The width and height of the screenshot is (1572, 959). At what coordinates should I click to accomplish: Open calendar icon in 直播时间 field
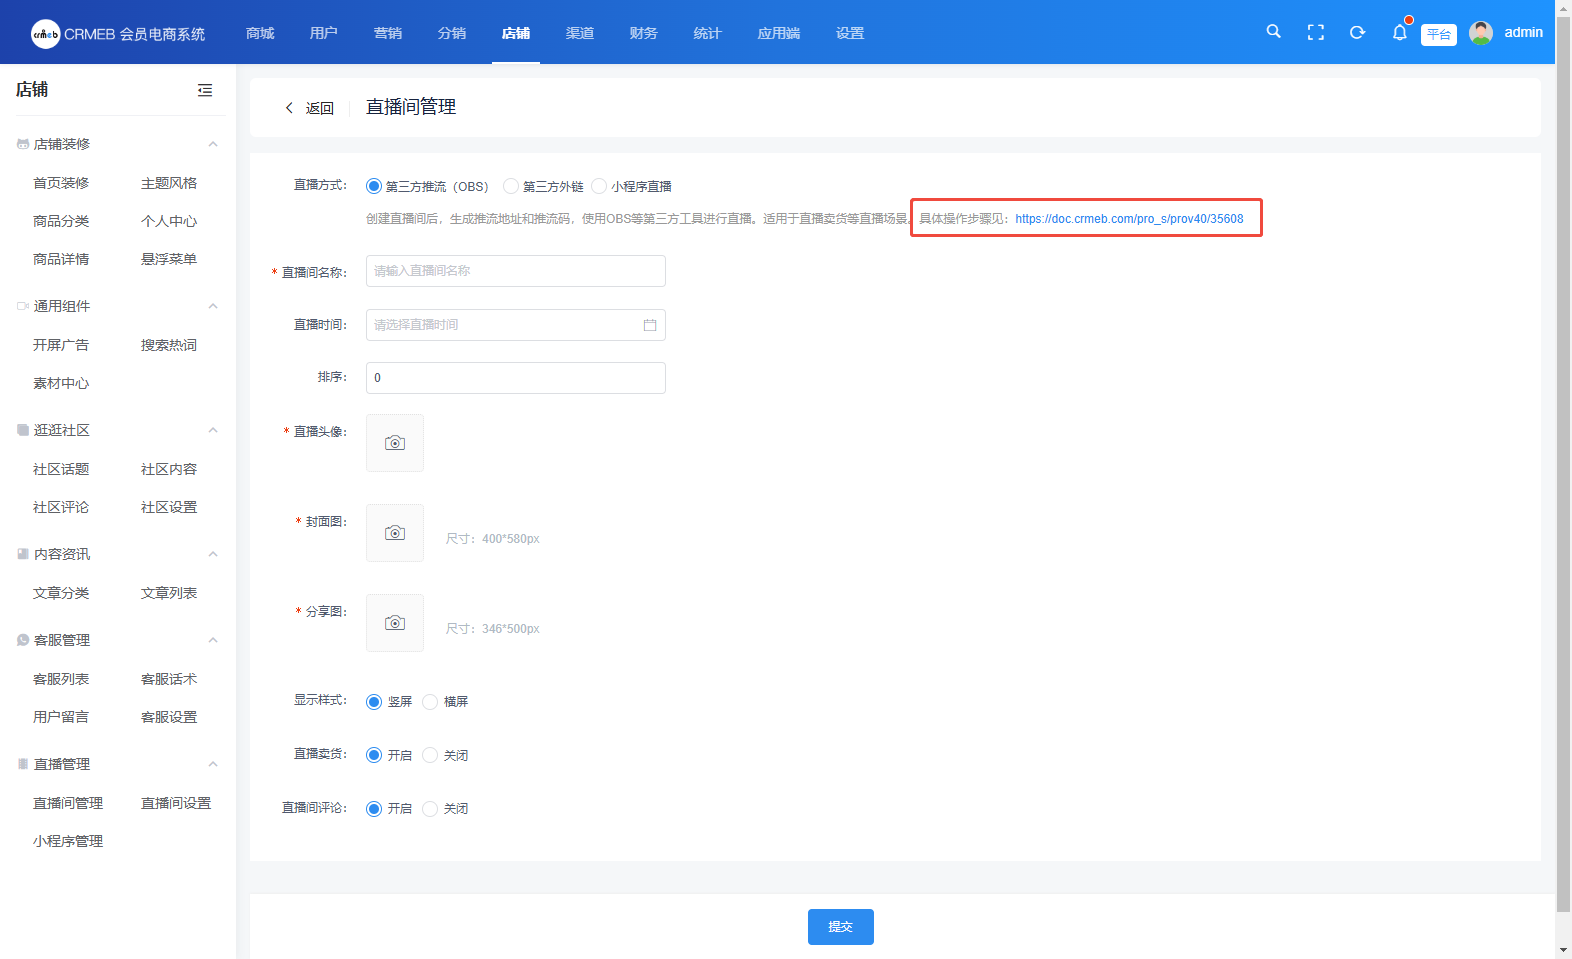[x=650, y=325]
